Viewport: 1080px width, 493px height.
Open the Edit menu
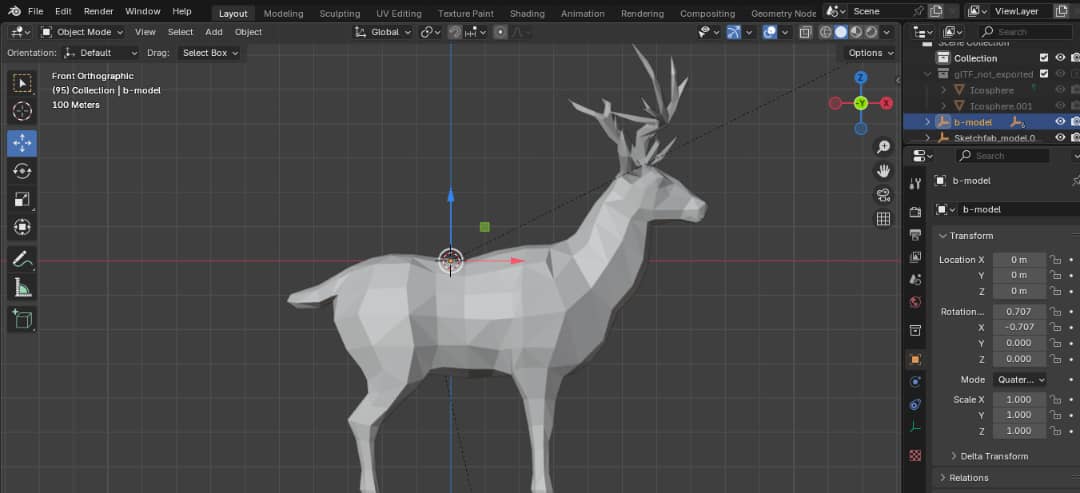coord(63,12)
